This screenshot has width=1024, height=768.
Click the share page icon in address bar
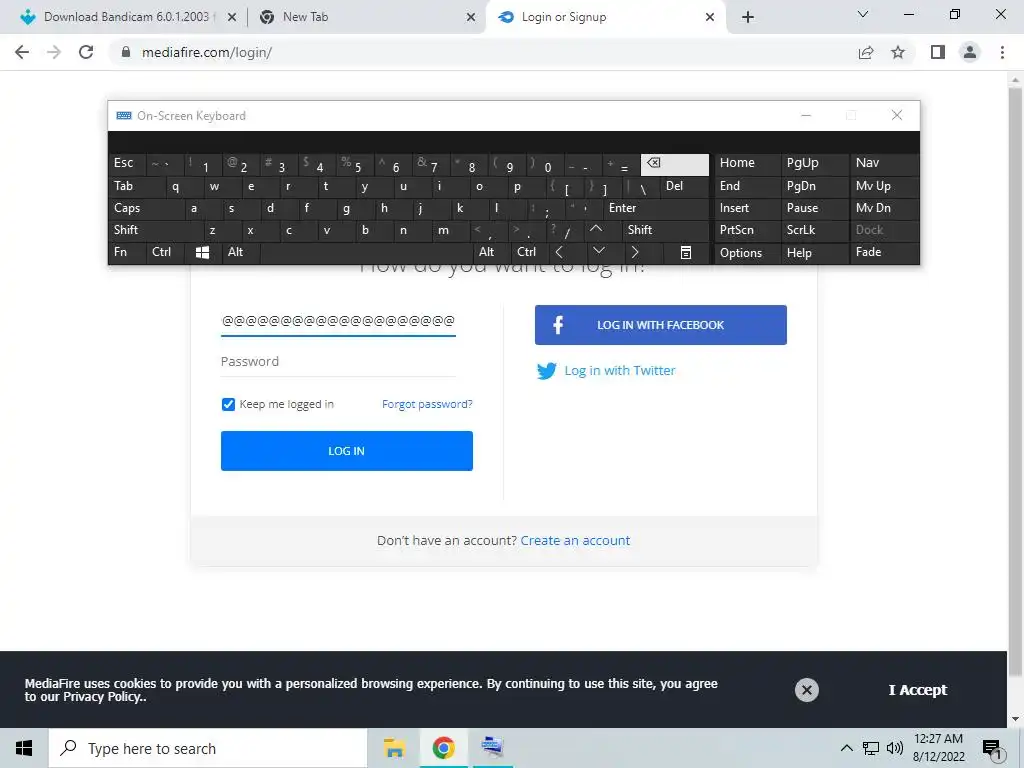[866, 52]
